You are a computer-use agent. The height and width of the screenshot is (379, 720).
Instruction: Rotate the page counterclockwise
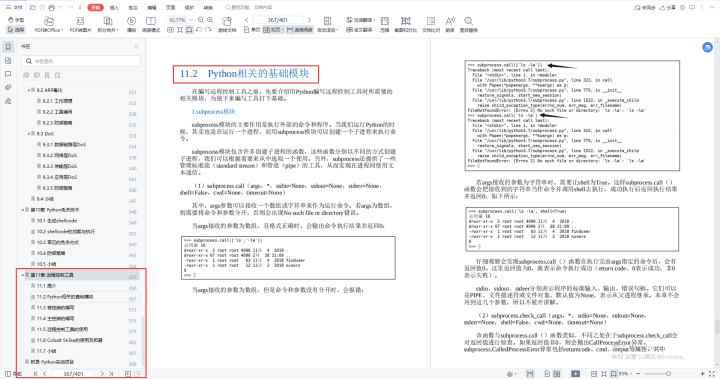(199, 30)
